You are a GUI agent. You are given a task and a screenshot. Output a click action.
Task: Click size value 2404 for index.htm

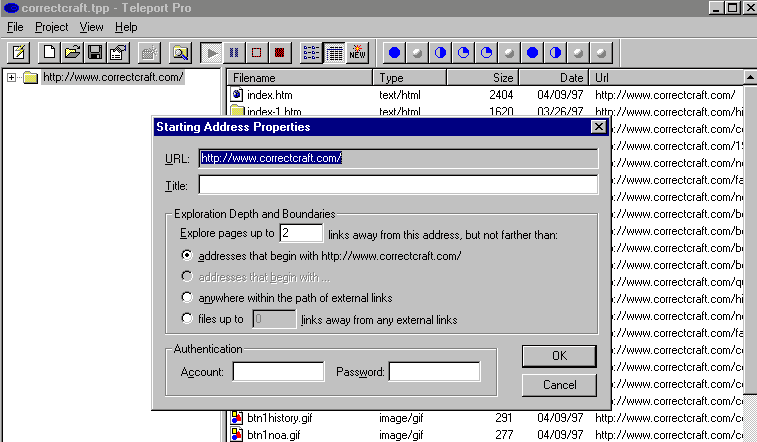tap(501, 95)
